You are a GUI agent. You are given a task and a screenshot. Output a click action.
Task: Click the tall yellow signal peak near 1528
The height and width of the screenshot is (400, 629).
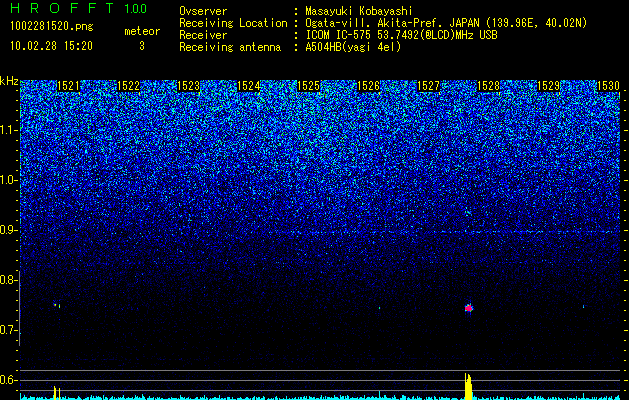[x=468, y=386]
